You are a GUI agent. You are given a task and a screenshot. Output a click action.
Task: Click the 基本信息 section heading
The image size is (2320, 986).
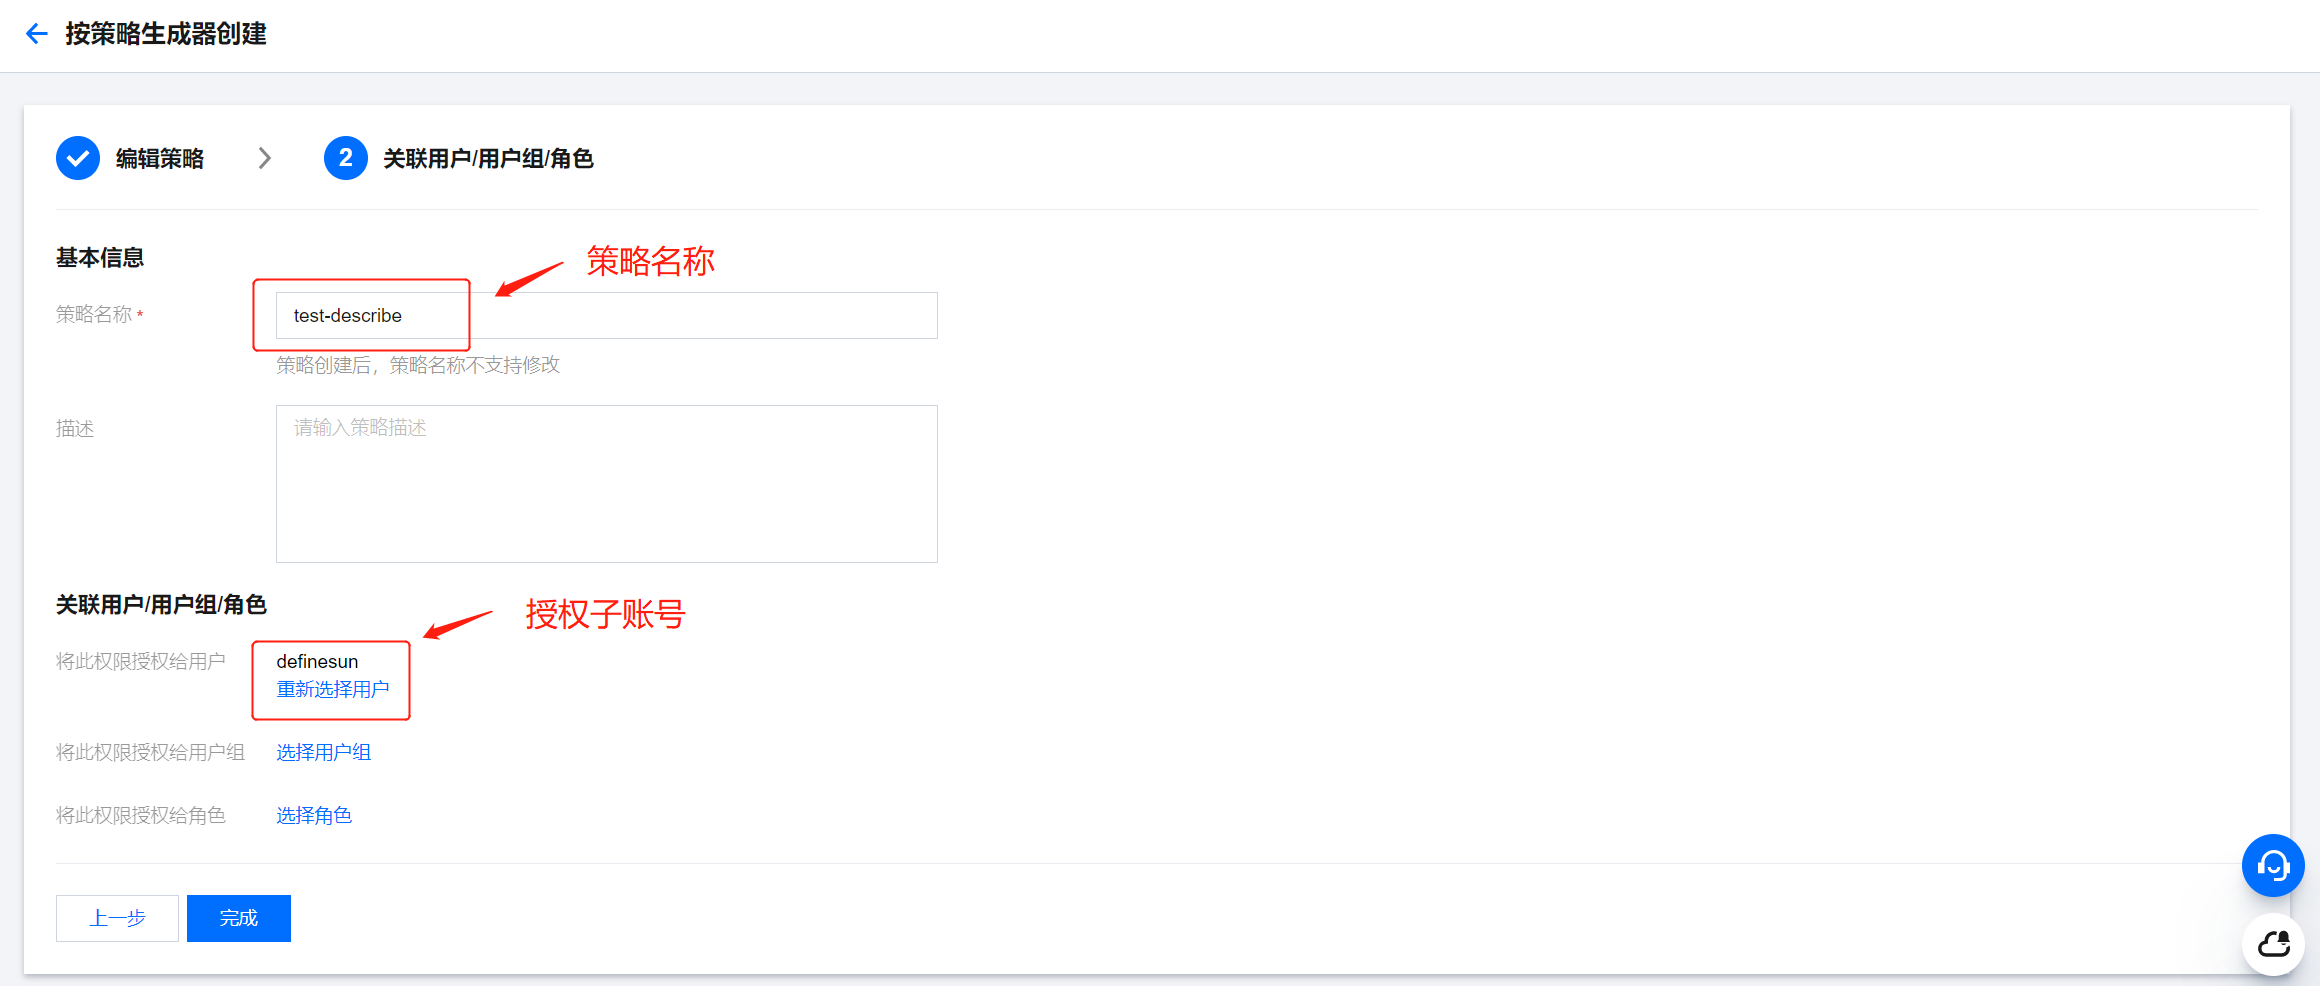pyautogui.click(x=100, y=258)
